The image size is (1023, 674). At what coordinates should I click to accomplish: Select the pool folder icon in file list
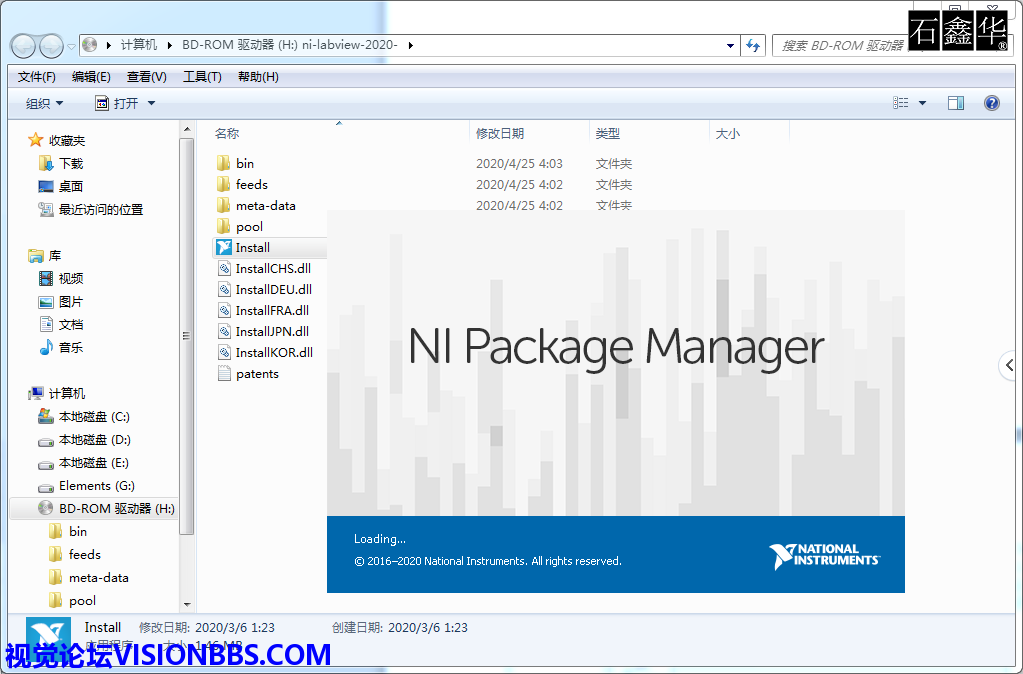(x=224, y=226)
